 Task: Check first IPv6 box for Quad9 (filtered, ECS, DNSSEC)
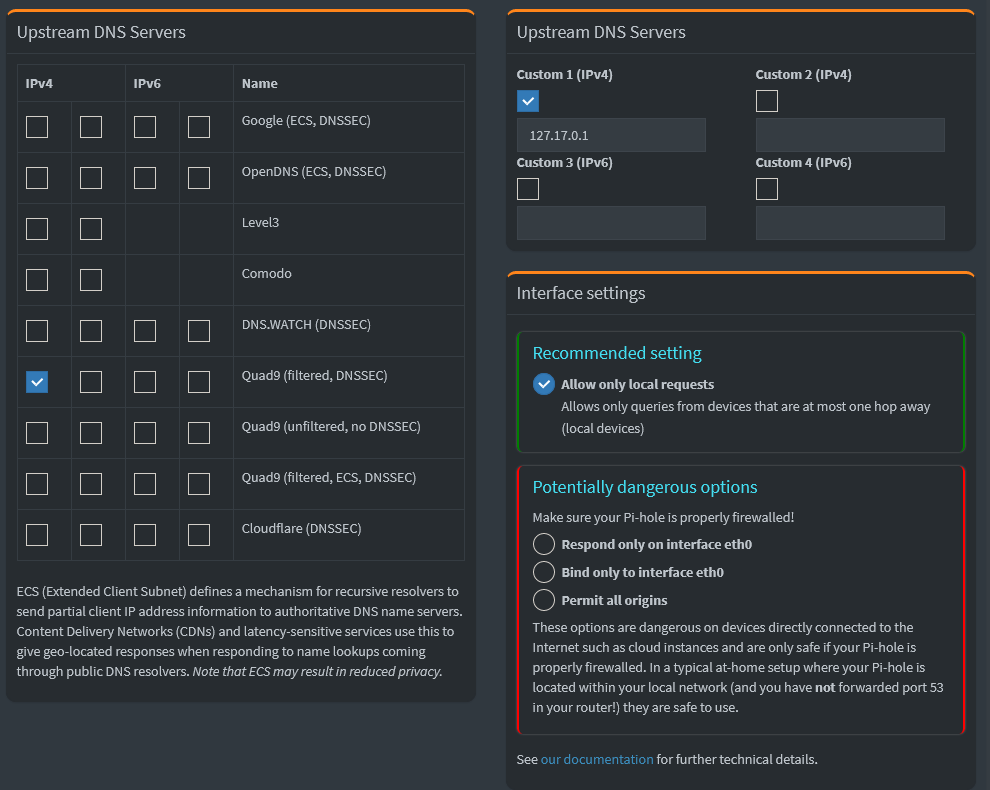[145, 484]
